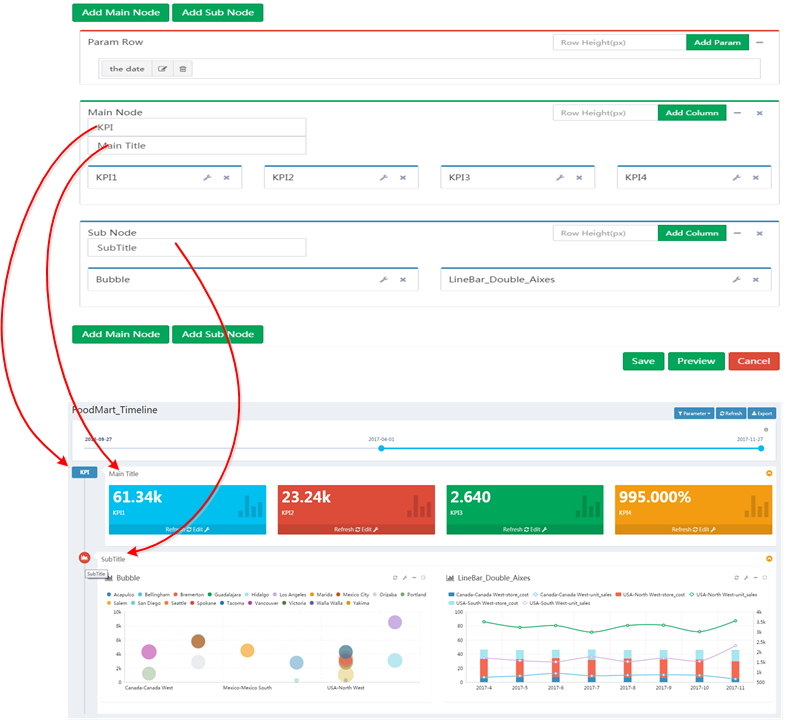Maximize the LineBar_Double_Aixes chart widget
Viewport: 787px width, 720px height.
click(764, 578)
